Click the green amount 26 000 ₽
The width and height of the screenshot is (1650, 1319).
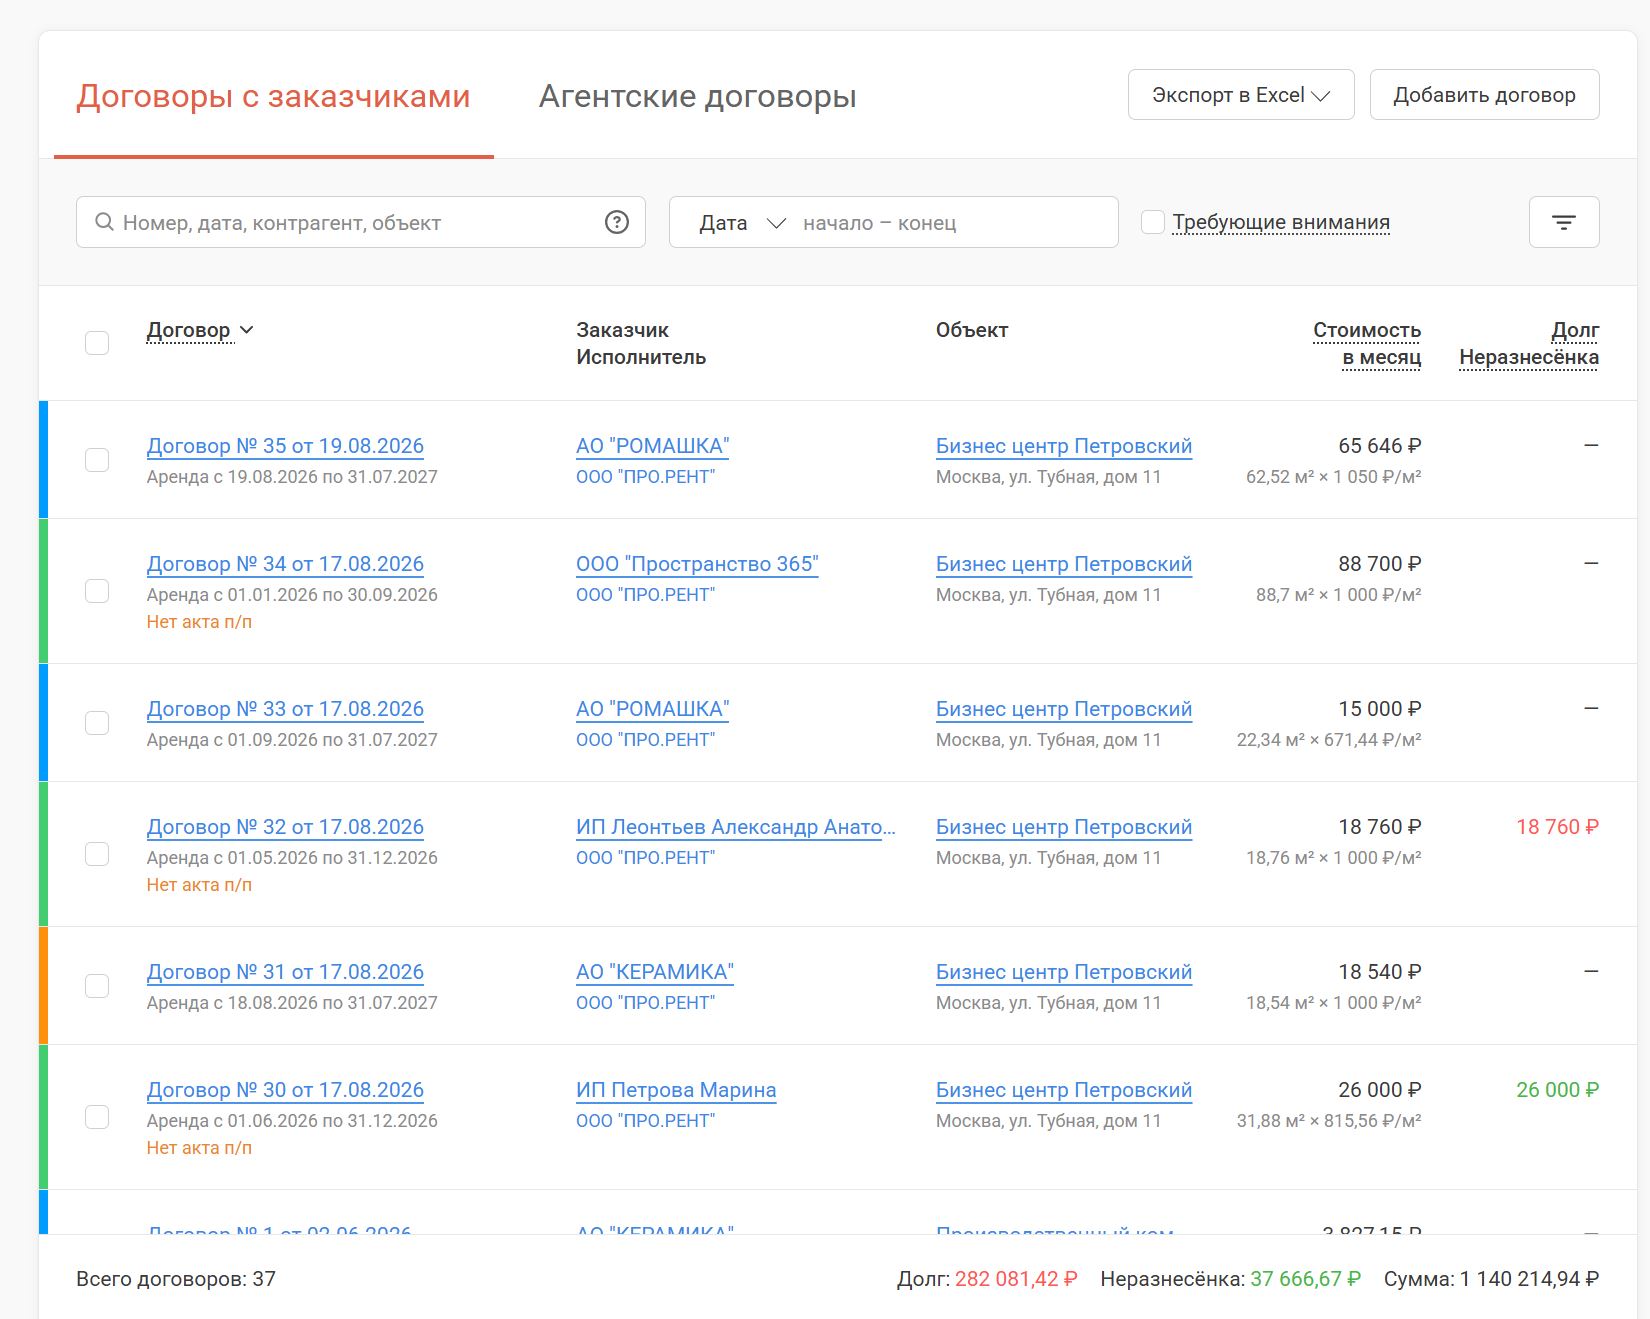click(x=1557, y=1090)
